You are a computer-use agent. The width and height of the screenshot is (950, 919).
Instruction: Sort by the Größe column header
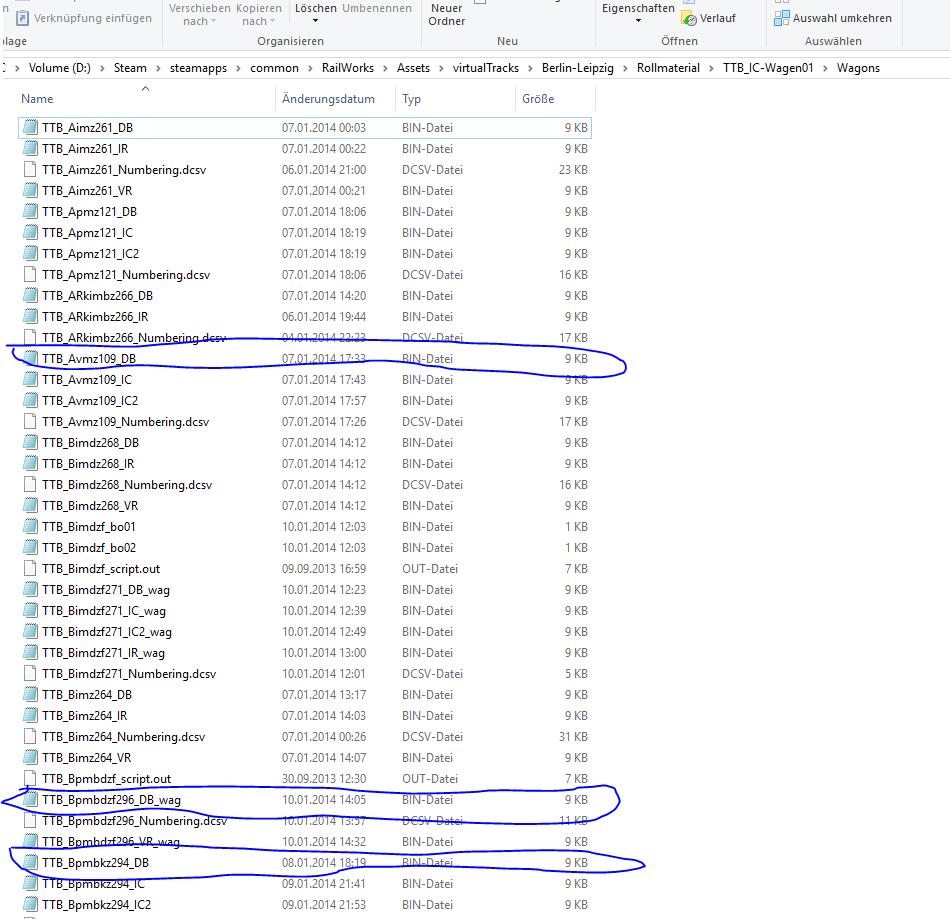coord(538,99)
